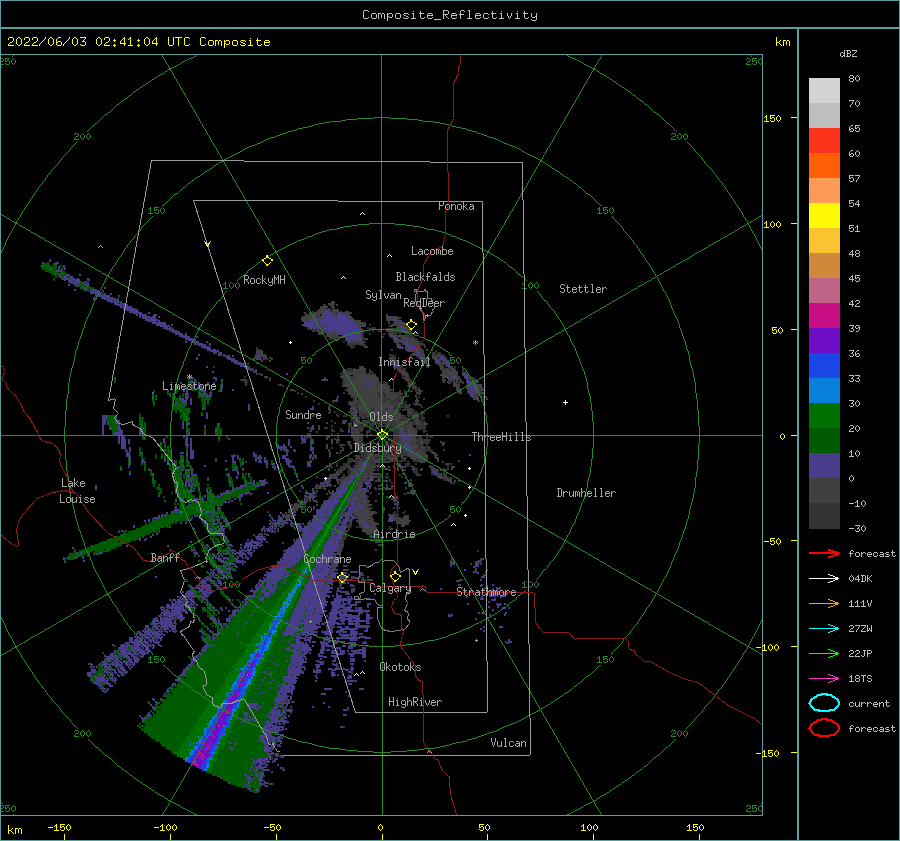The width and height of the screenshot is (900, 841).
Task: Click the white asterisk above Limestone label
Action: pos(189,377)
